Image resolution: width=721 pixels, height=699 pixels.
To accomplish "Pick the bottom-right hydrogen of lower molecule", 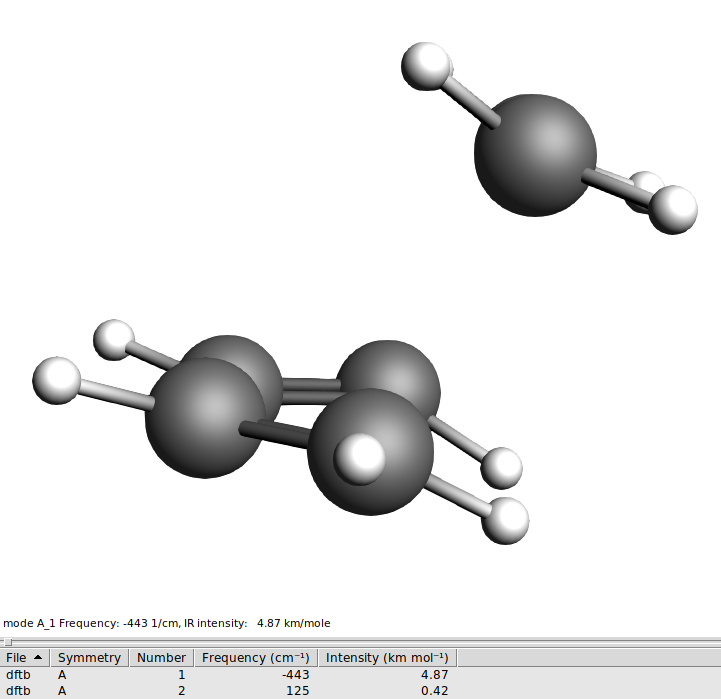I will (506, 520).
